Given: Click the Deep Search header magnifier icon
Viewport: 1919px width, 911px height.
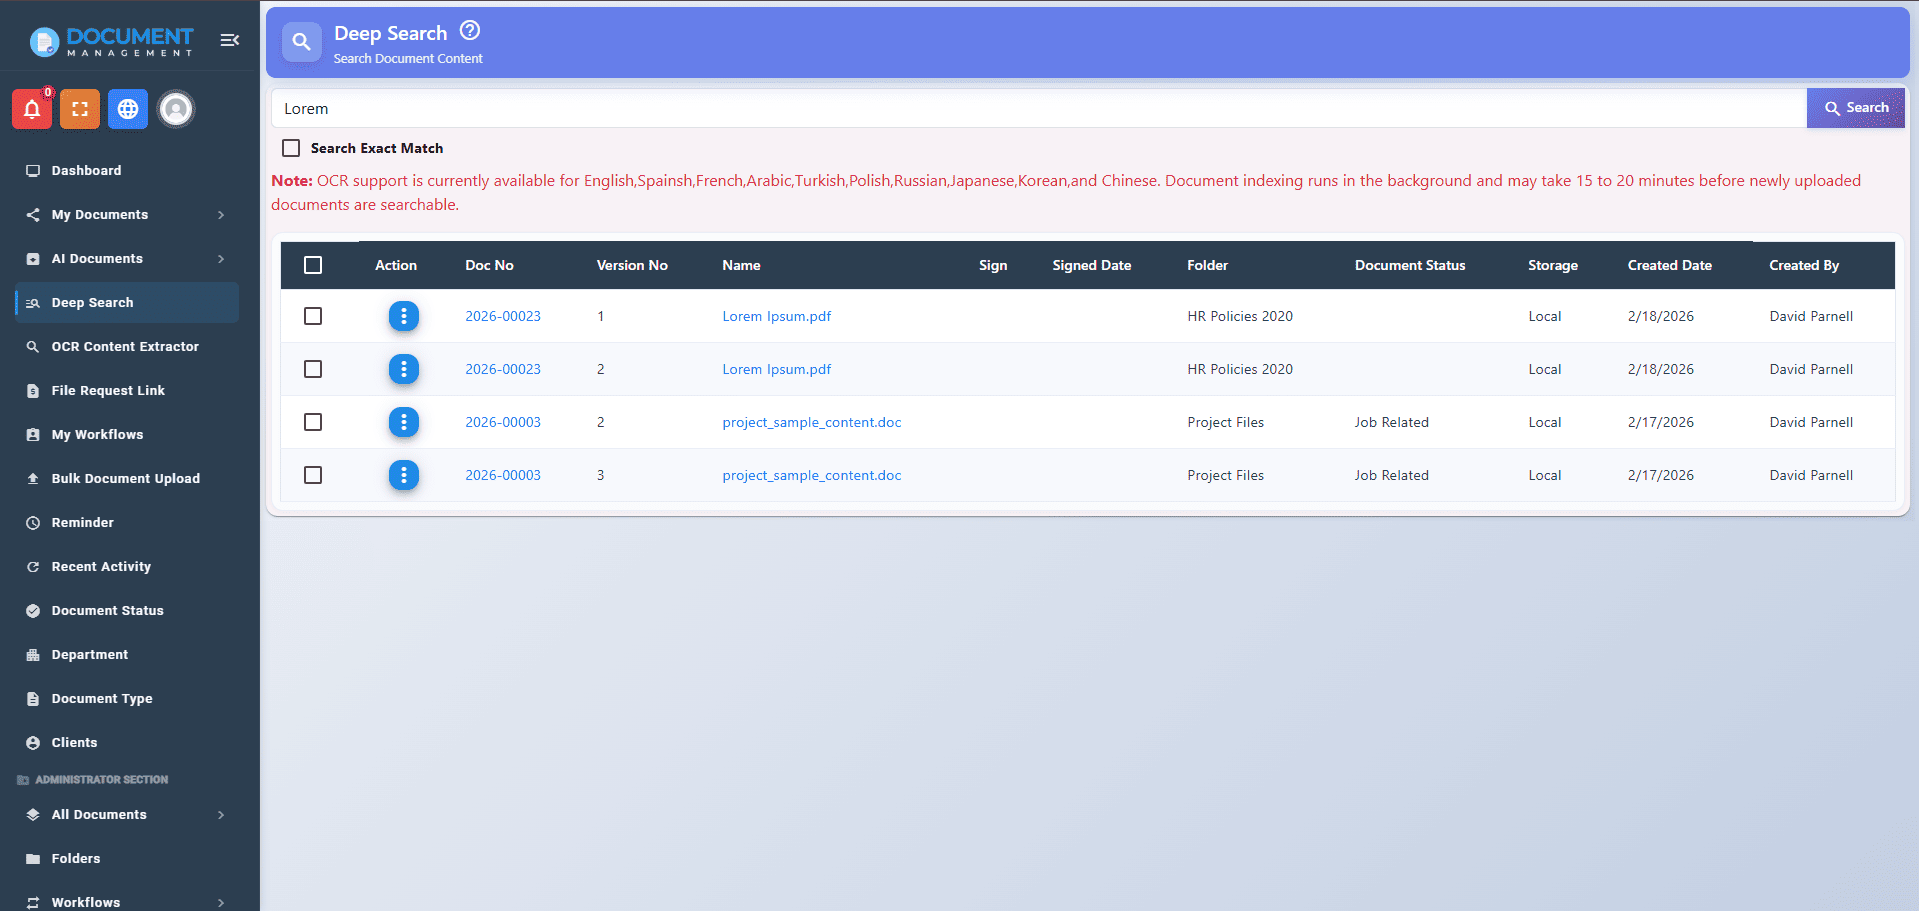Looking at the screenshot, I should coord(301,42).
